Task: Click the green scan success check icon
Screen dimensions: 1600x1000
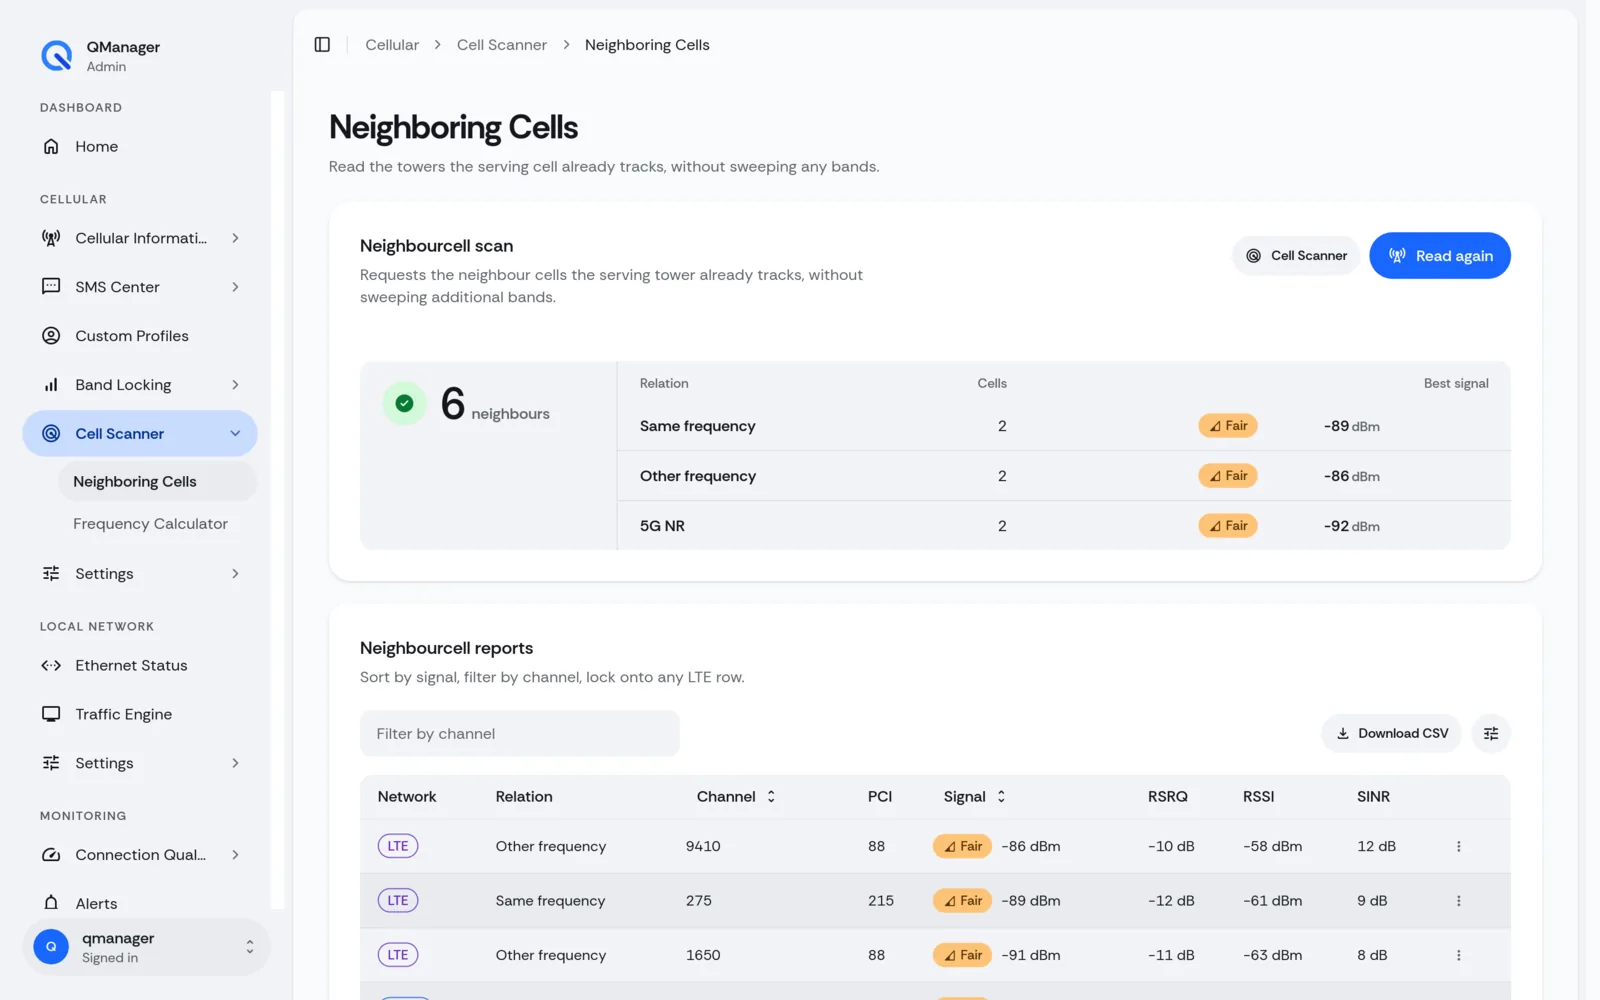Action: click(x=404, y=404)
